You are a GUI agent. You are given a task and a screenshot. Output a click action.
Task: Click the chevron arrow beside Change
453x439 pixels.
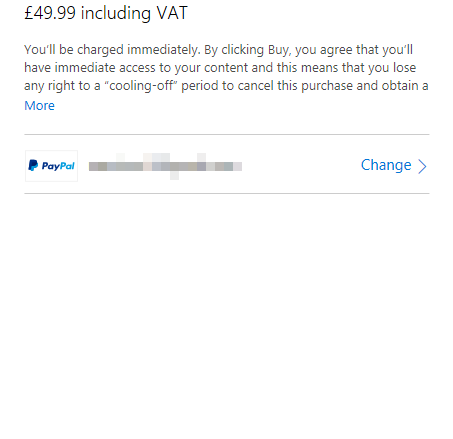422,166
